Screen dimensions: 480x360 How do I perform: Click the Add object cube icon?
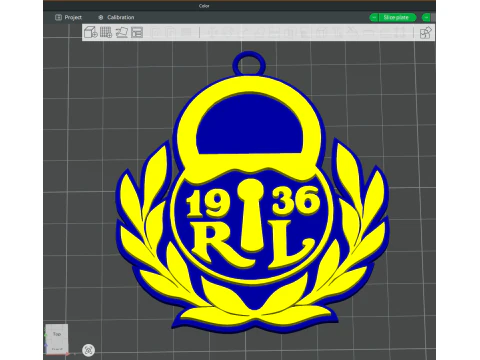(90, 33)
